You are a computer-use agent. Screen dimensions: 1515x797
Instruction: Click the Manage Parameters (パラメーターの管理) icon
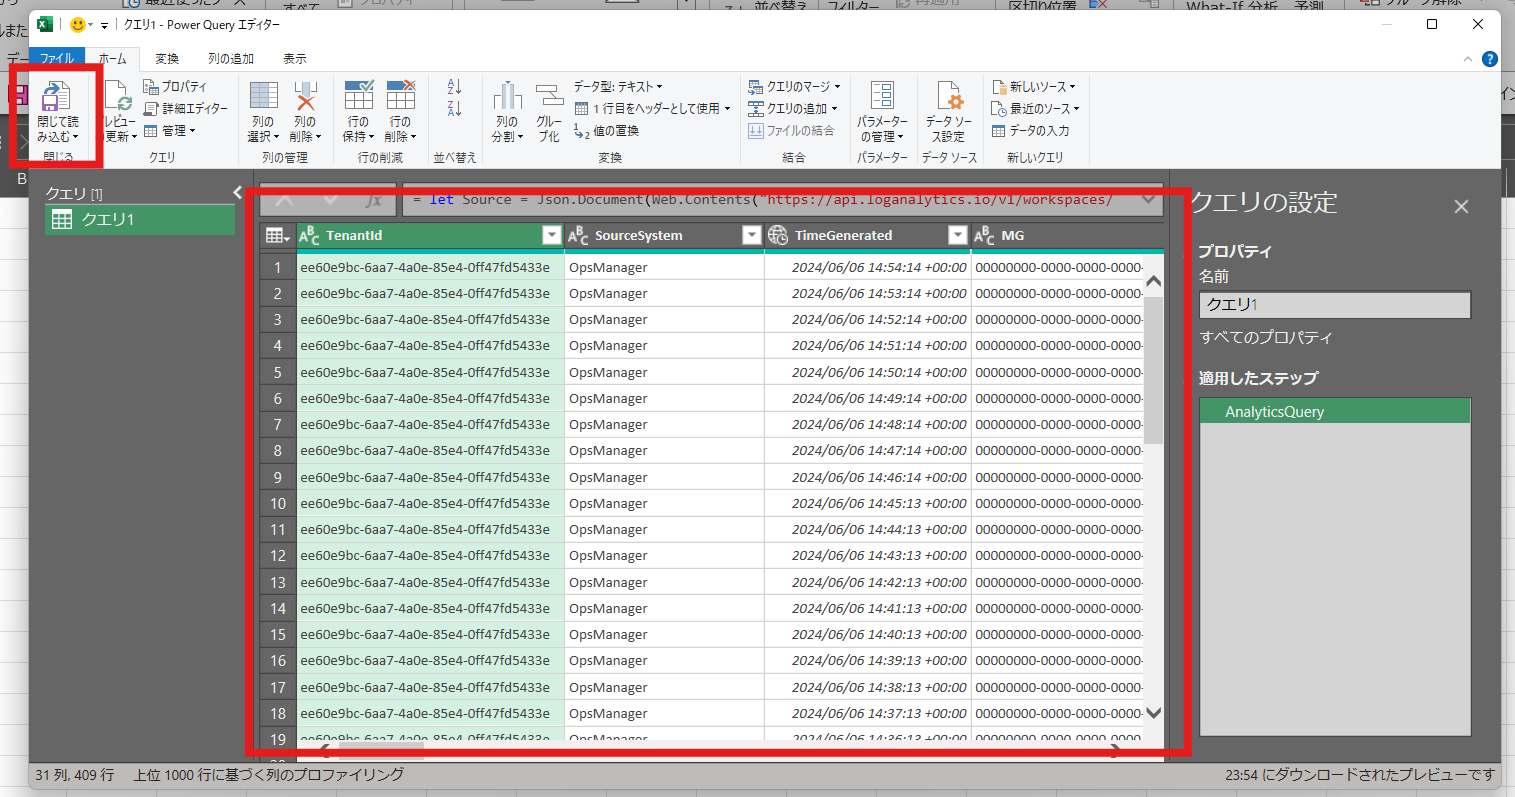pos(882,96)
